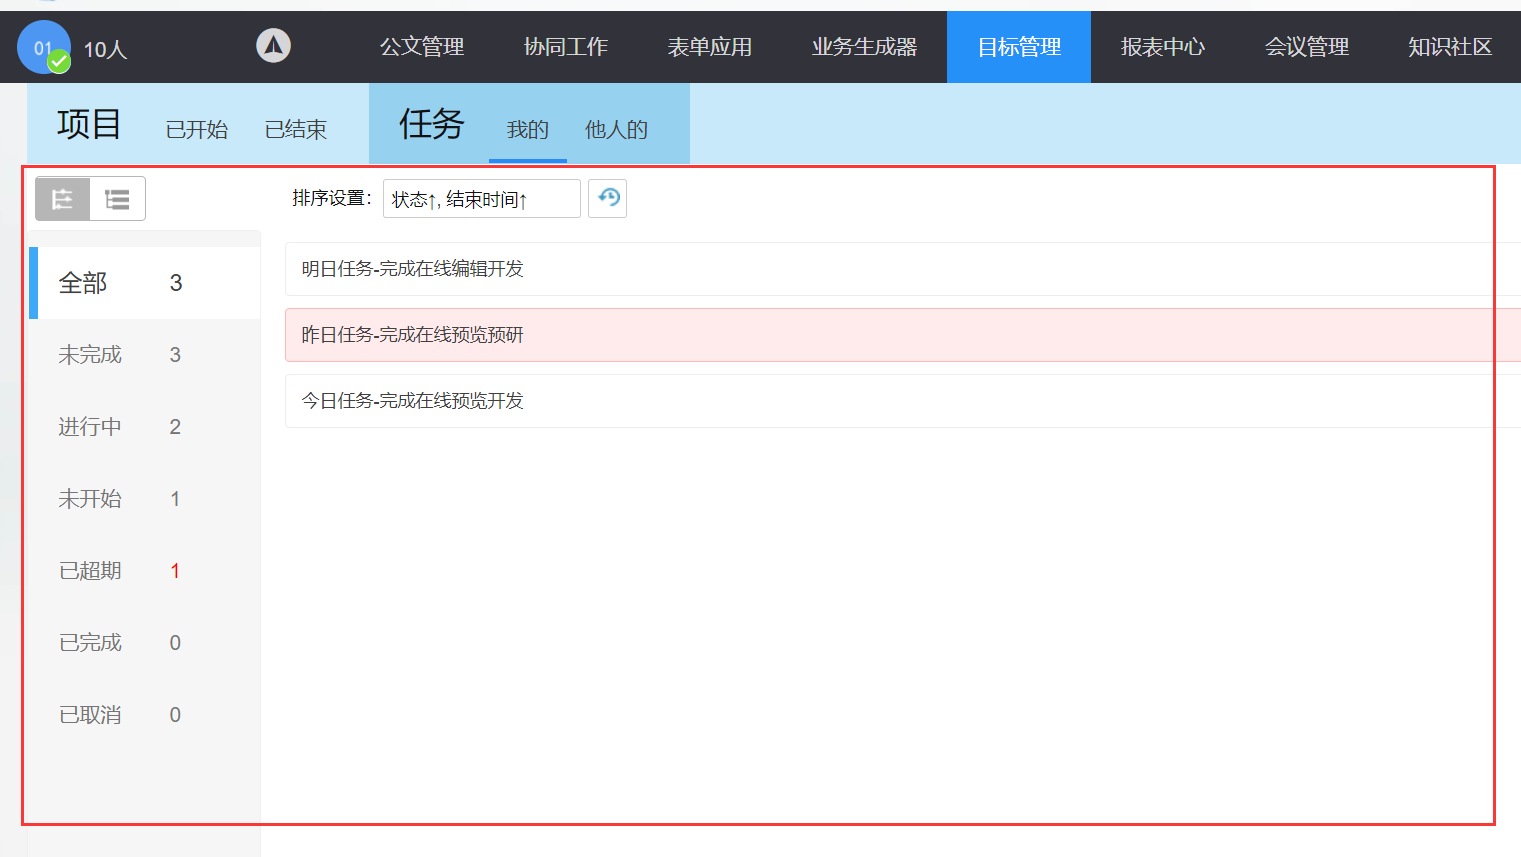
Task: Click the navigation arrow icon in header
Action: point(273,46)
